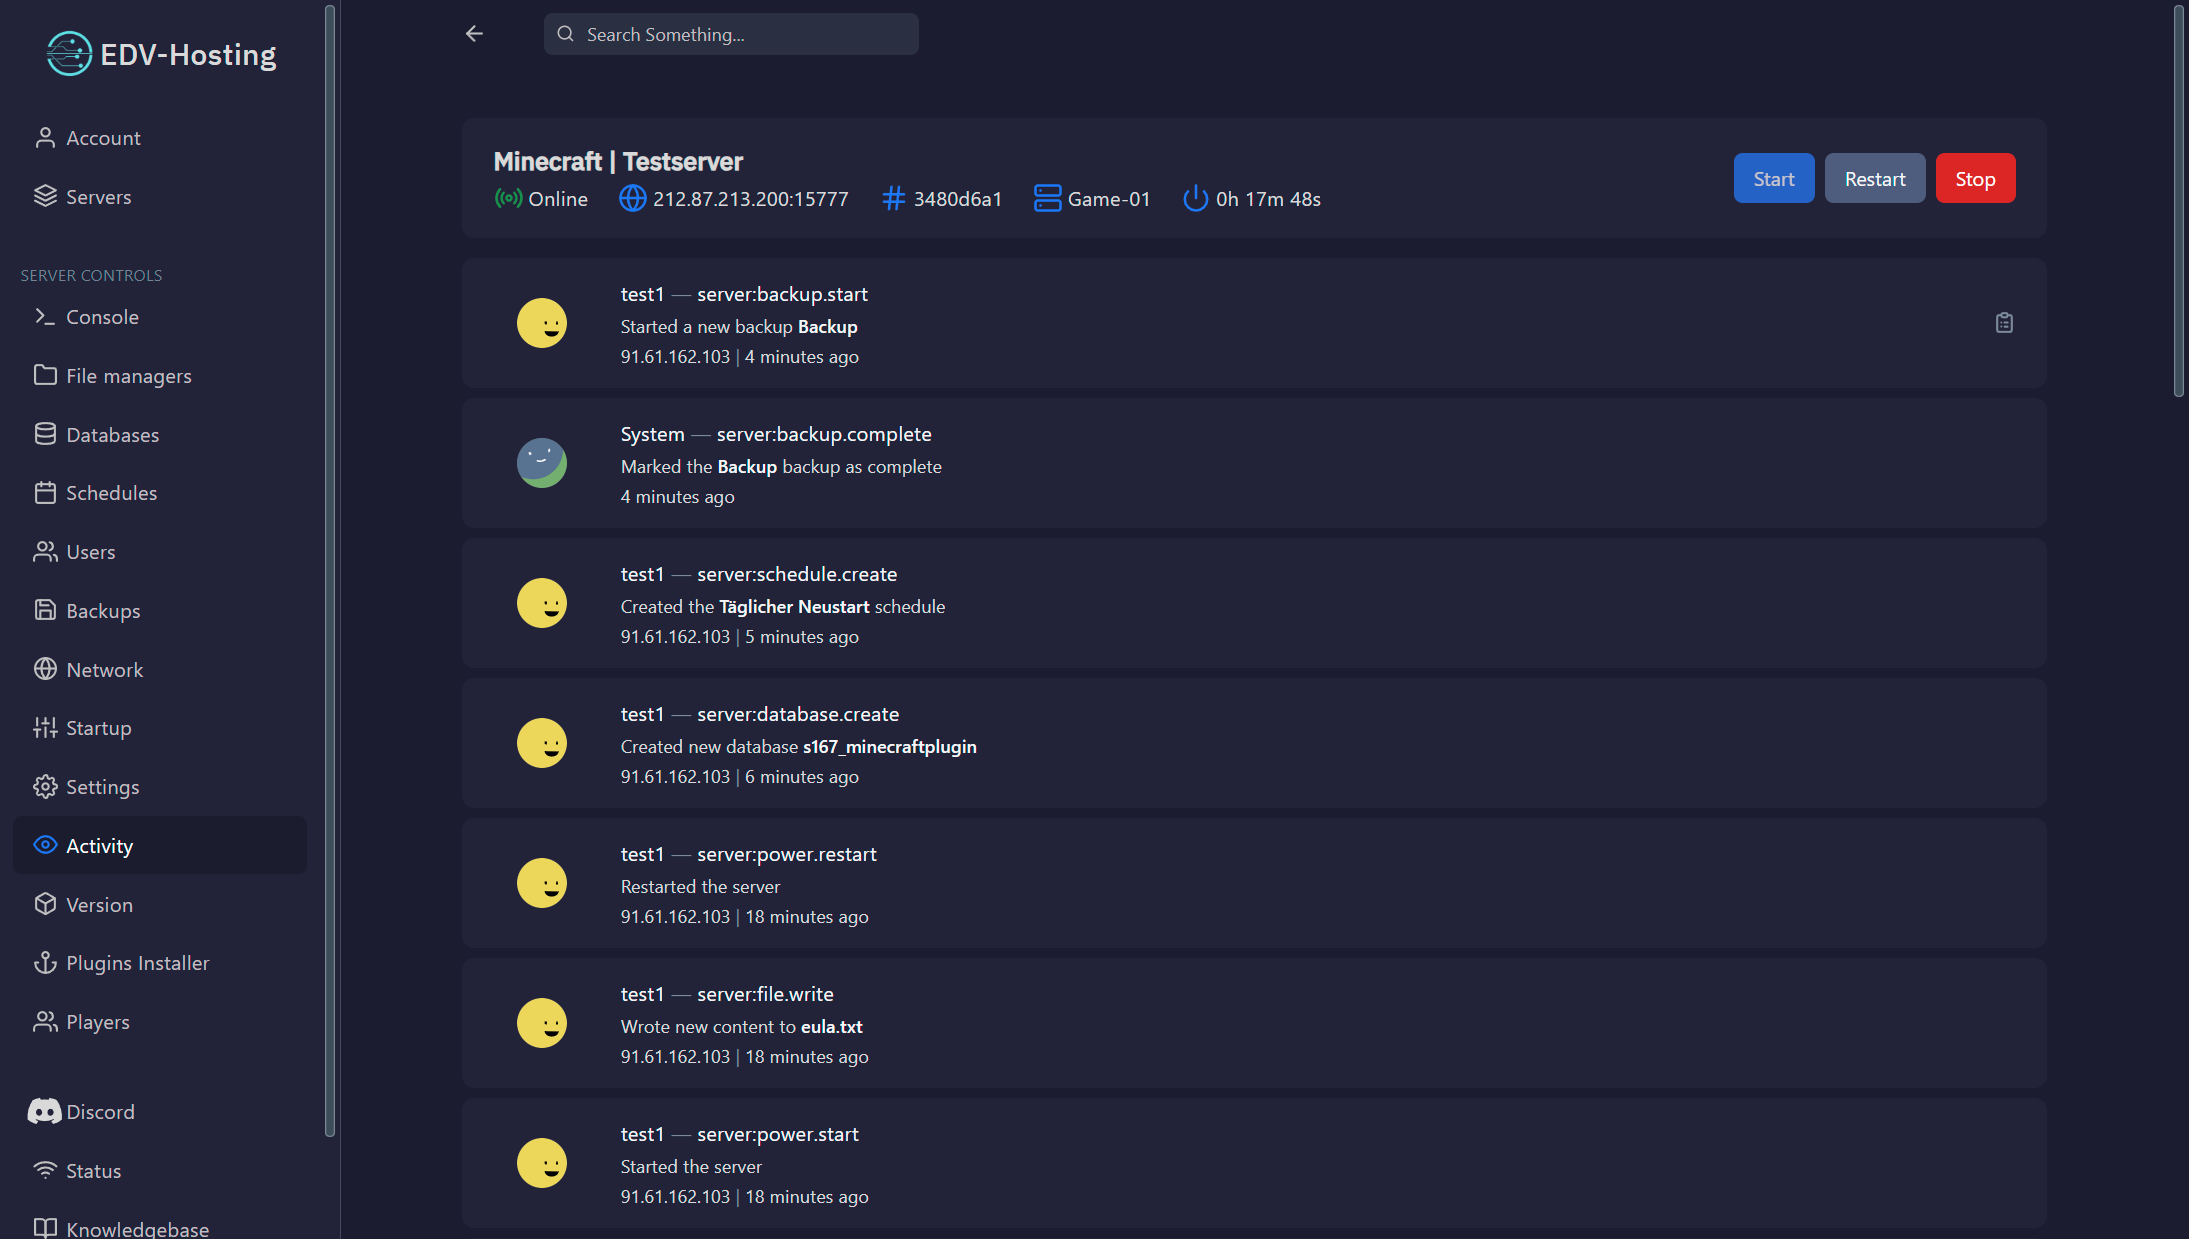The width and height of the screenshot is (2189, 1239).
Task: Click the back arrow icon
Action: tap(474, 34)
